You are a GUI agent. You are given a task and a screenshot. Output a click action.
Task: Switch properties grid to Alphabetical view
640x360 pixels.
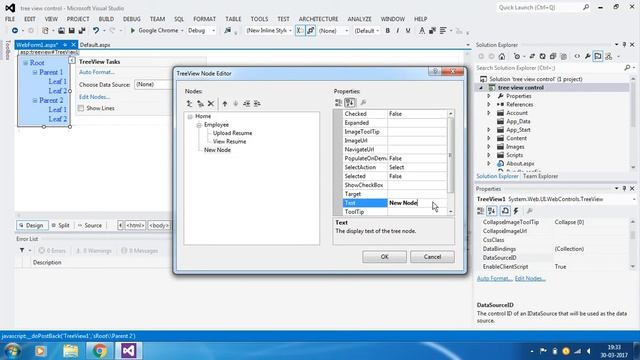coord(350,103)
